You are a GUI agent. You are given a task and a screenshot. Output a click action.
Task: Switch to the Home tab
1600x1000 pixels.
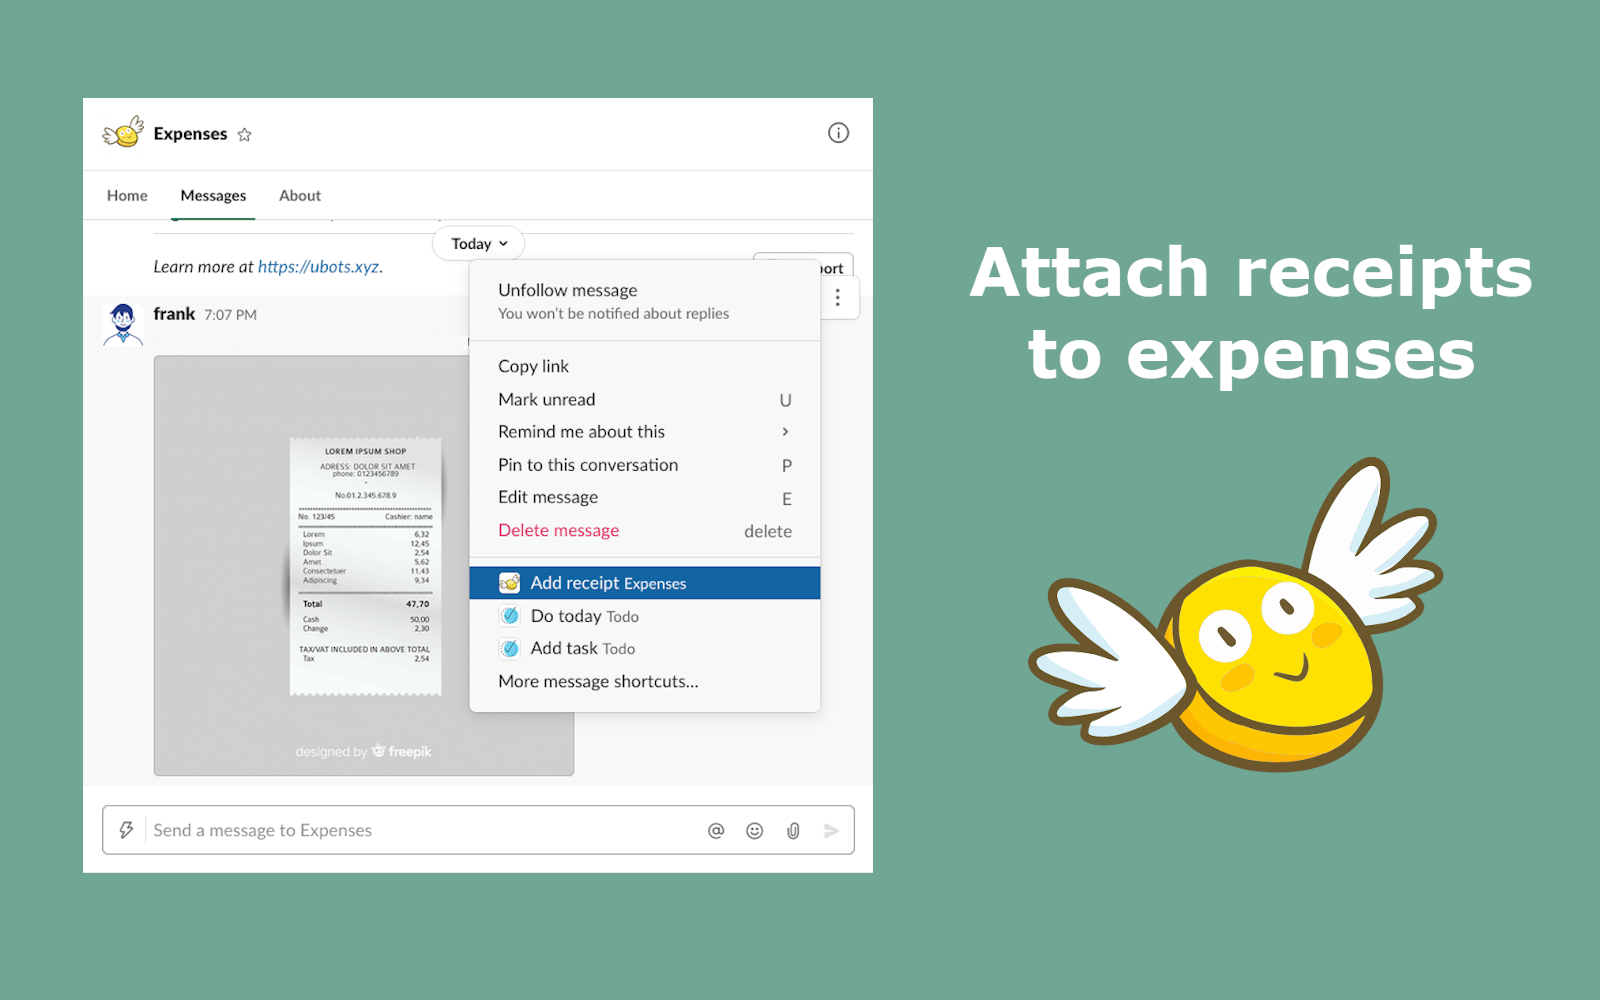click(x=127, y=196)
